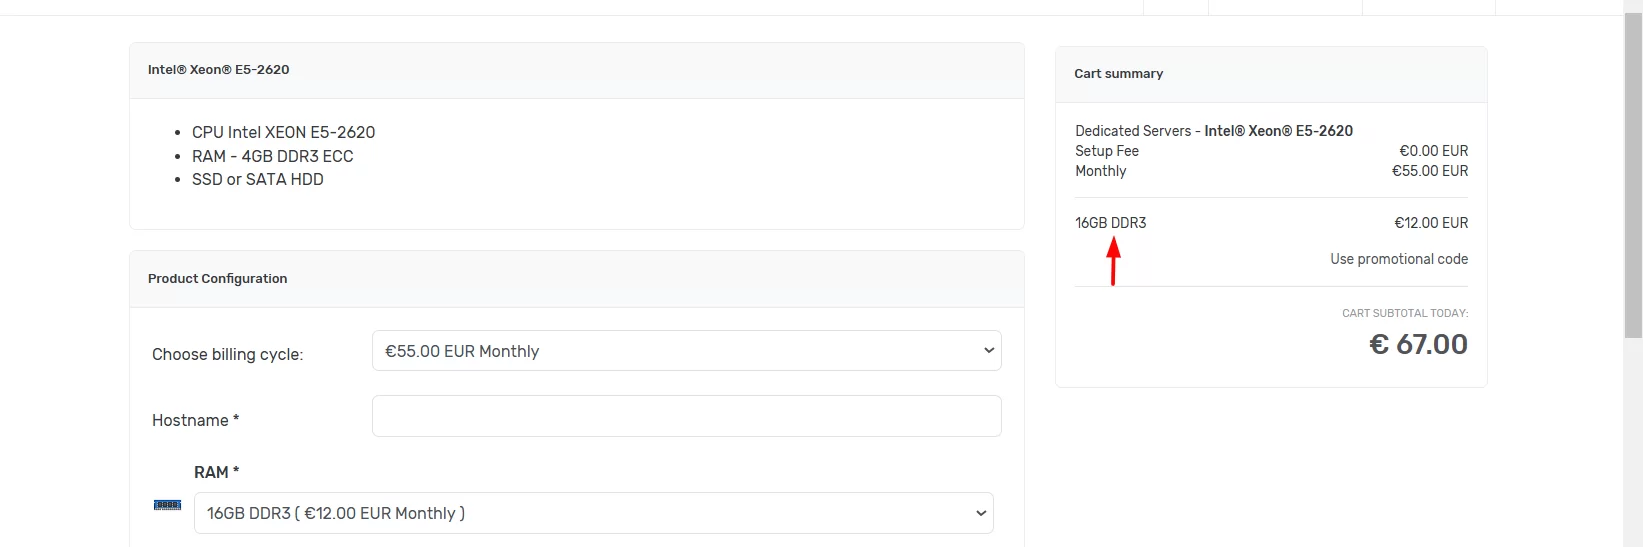1643x547 pixels.
Task: Click the red arrow annotation
Action: [1113, 261]
